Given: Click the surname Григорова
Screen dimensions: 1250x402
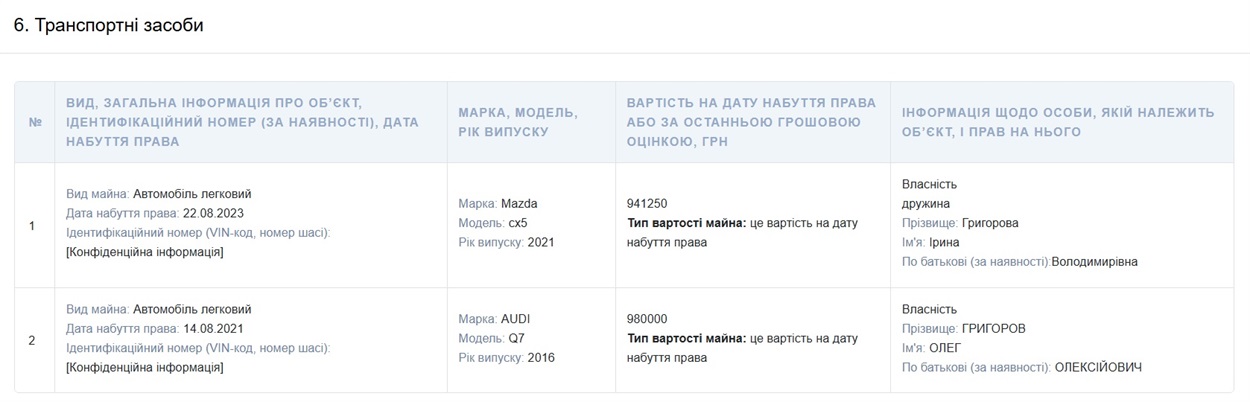Looking at the screenshot, I should 986,223.
